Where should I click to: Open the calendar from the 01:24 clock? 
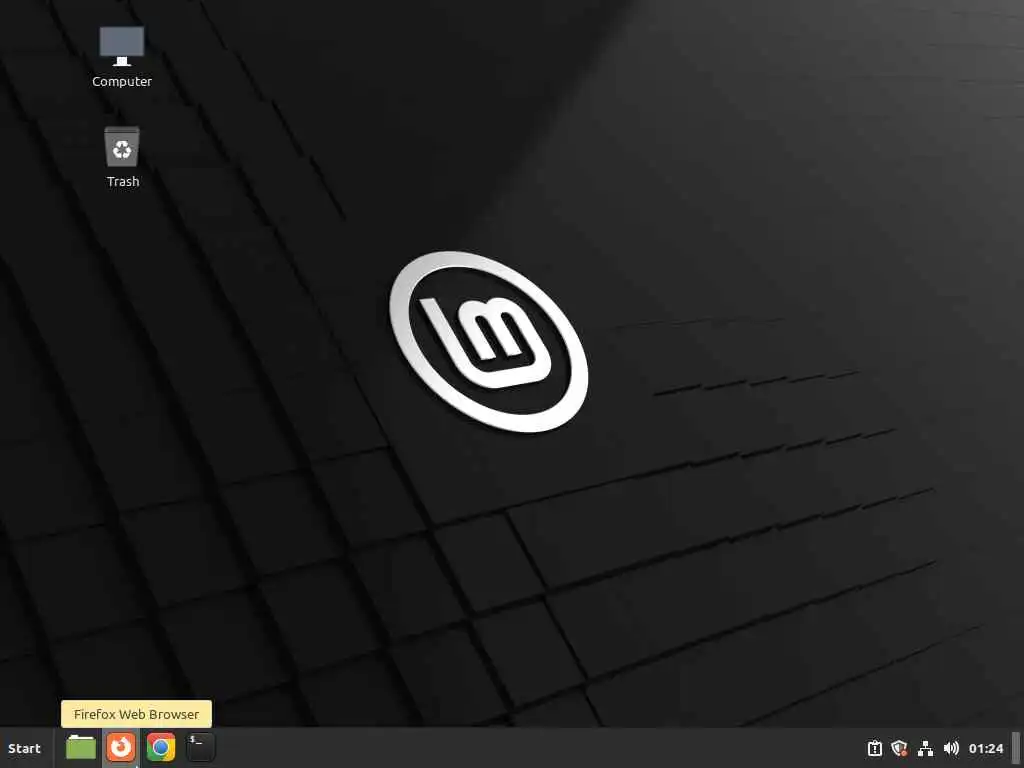pyautogui.click(x=985, y=748)
